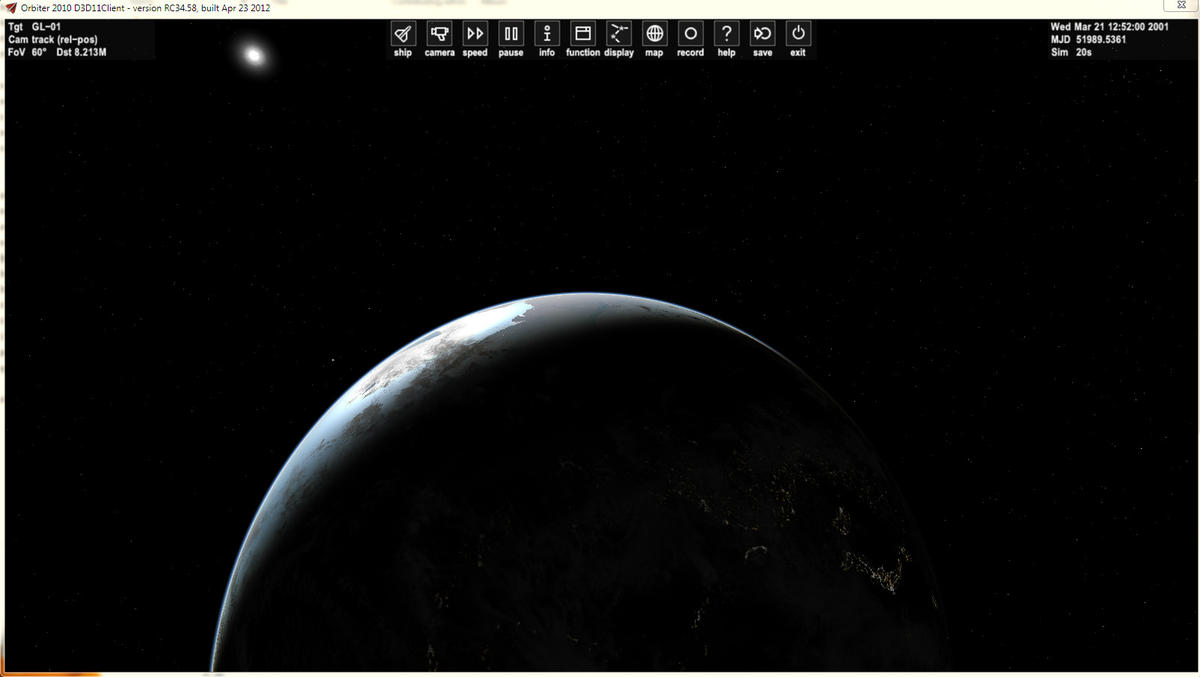Open the function menu icon

583,34
